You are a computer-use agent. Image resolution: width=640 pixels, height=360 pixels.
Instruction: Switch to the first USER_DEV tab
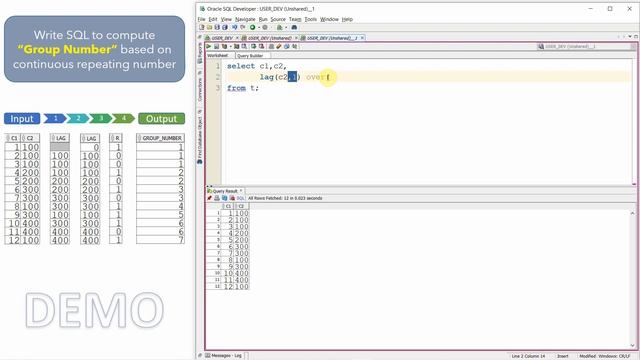[x=222, y=38]
